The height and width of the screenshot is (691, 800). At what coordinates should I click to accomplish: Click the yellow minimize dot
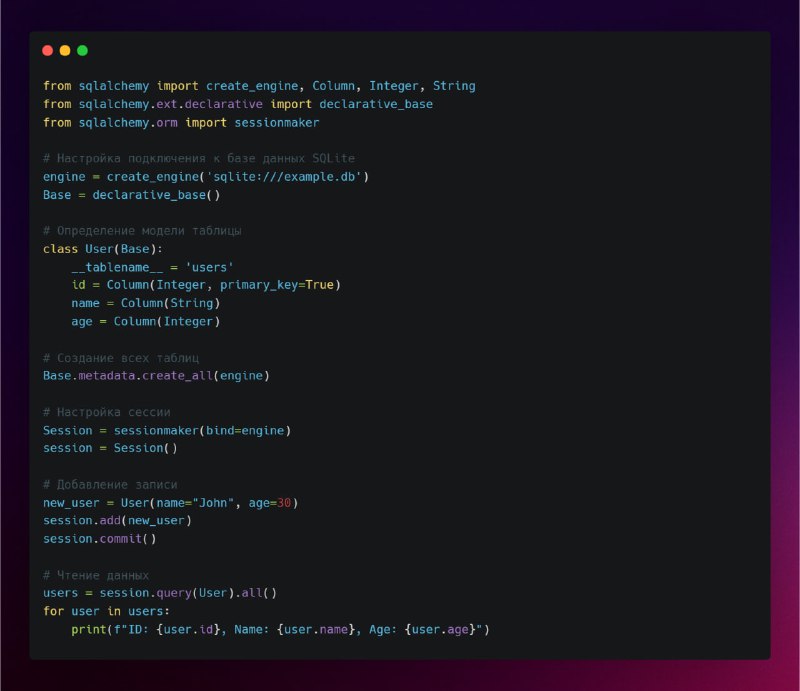(65, 51)
